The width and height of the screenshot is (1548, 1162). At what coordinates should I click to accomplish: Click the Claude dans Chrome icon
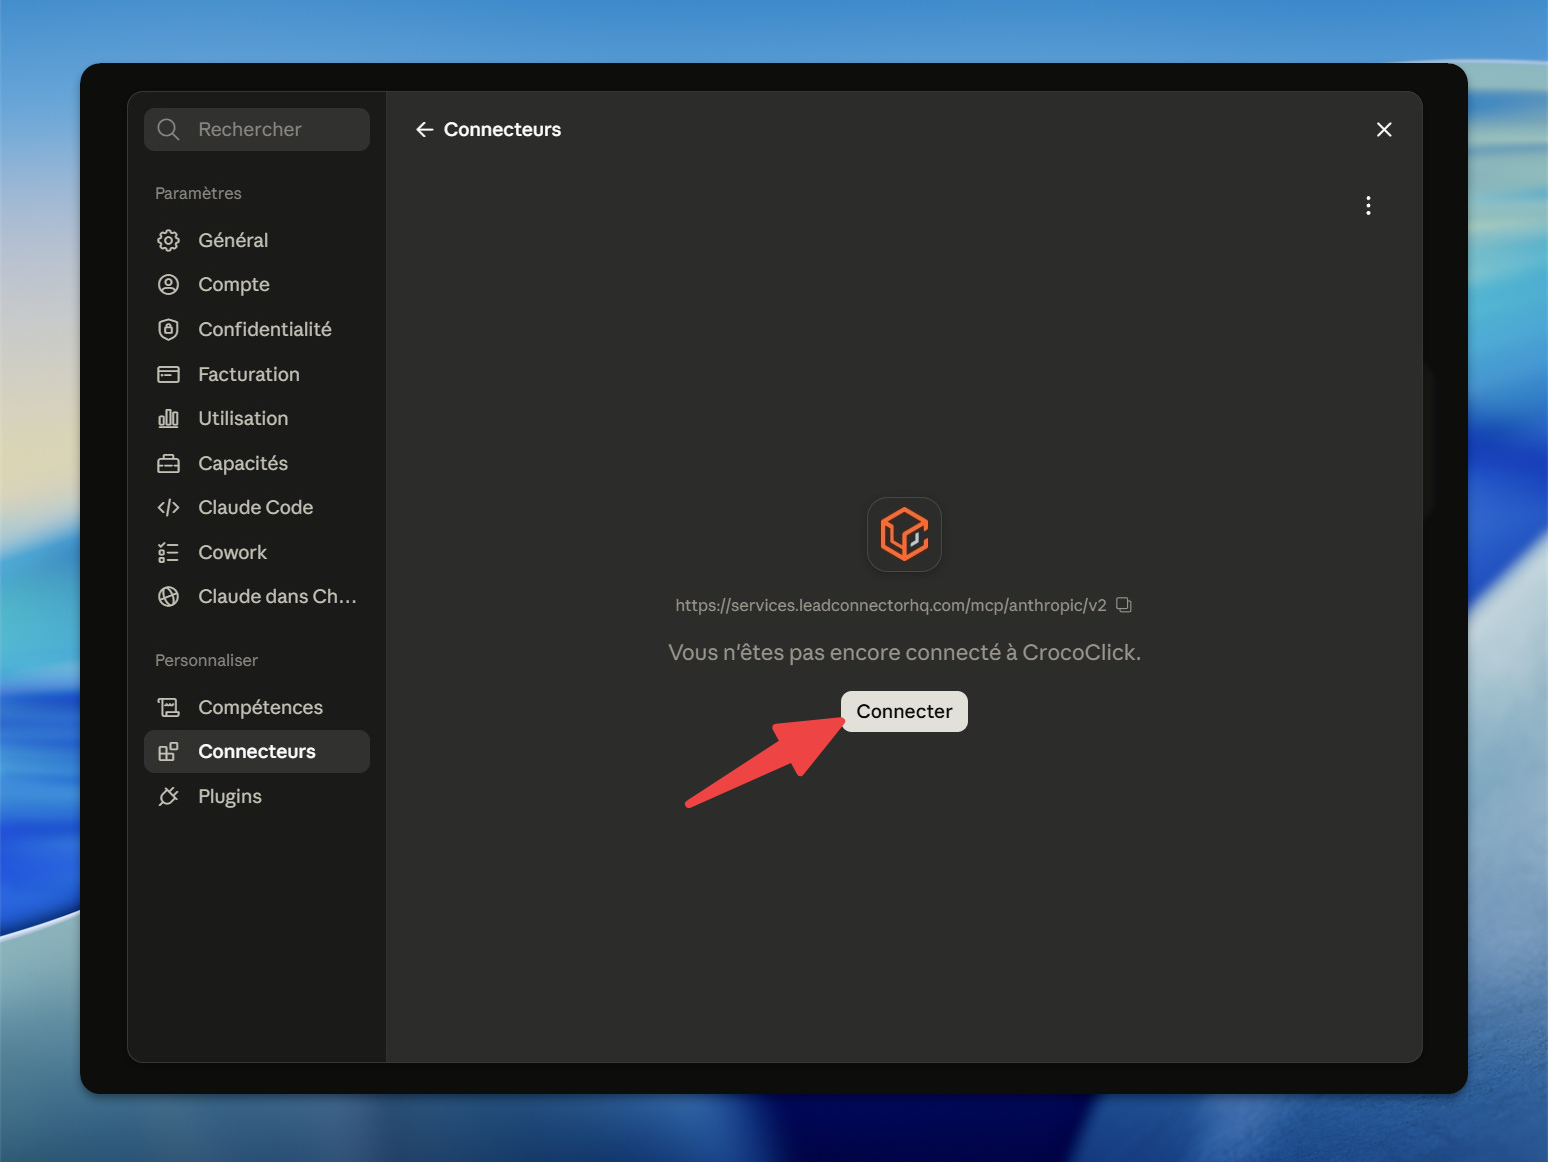(x=169, y=597)
